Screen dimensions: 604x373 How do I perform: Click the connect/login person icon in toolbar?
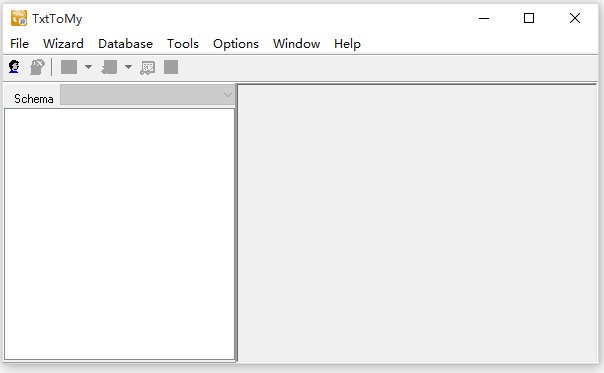[14, 67]
